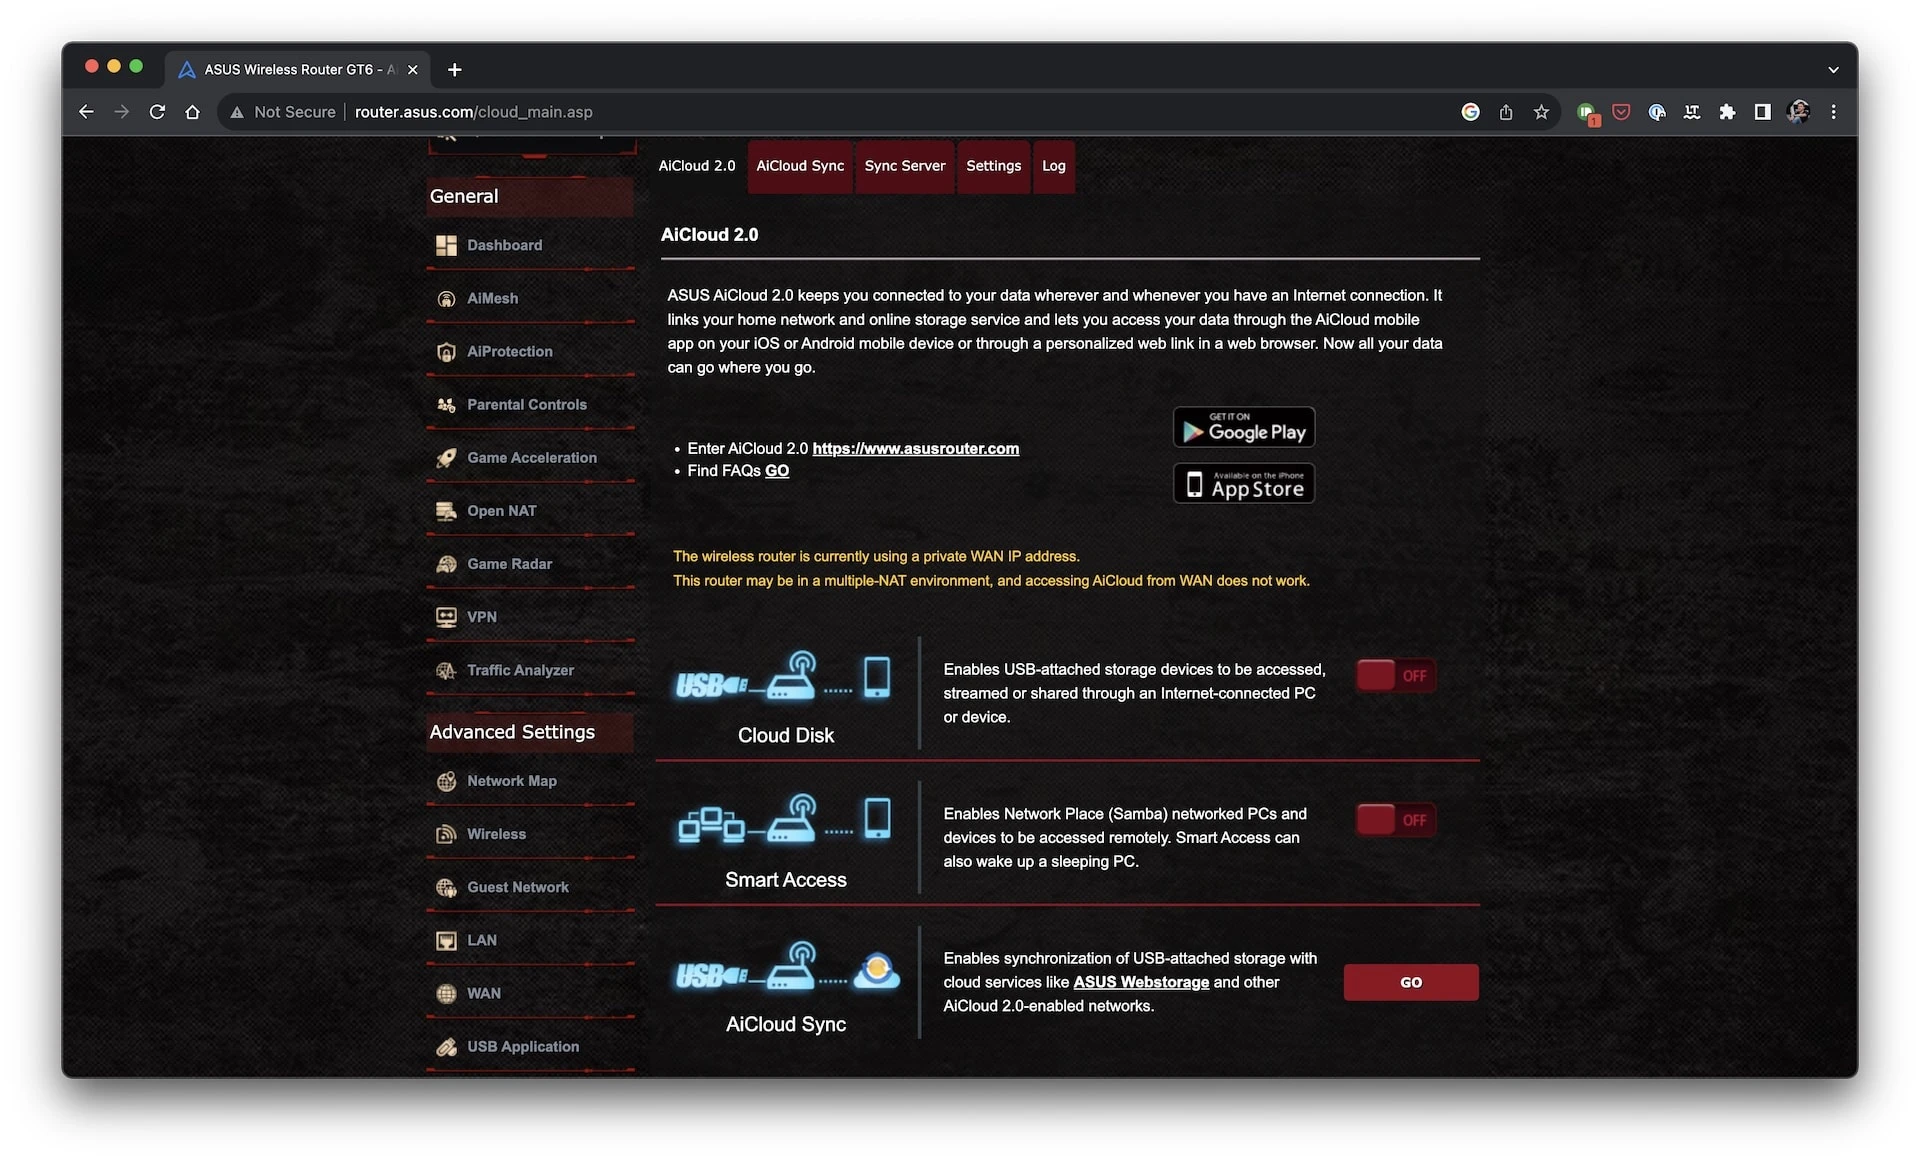Click the AiMesh sidebar icon
The height and width of the screenshot is (1160, 1920).
click(446, 298)
